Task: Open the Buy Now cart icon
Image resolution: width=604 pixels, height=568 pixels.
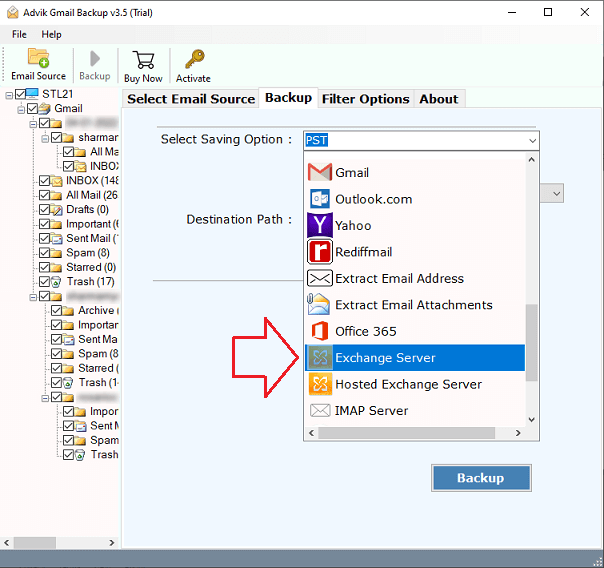Action: pyautogui.click(x=143, y=60)
